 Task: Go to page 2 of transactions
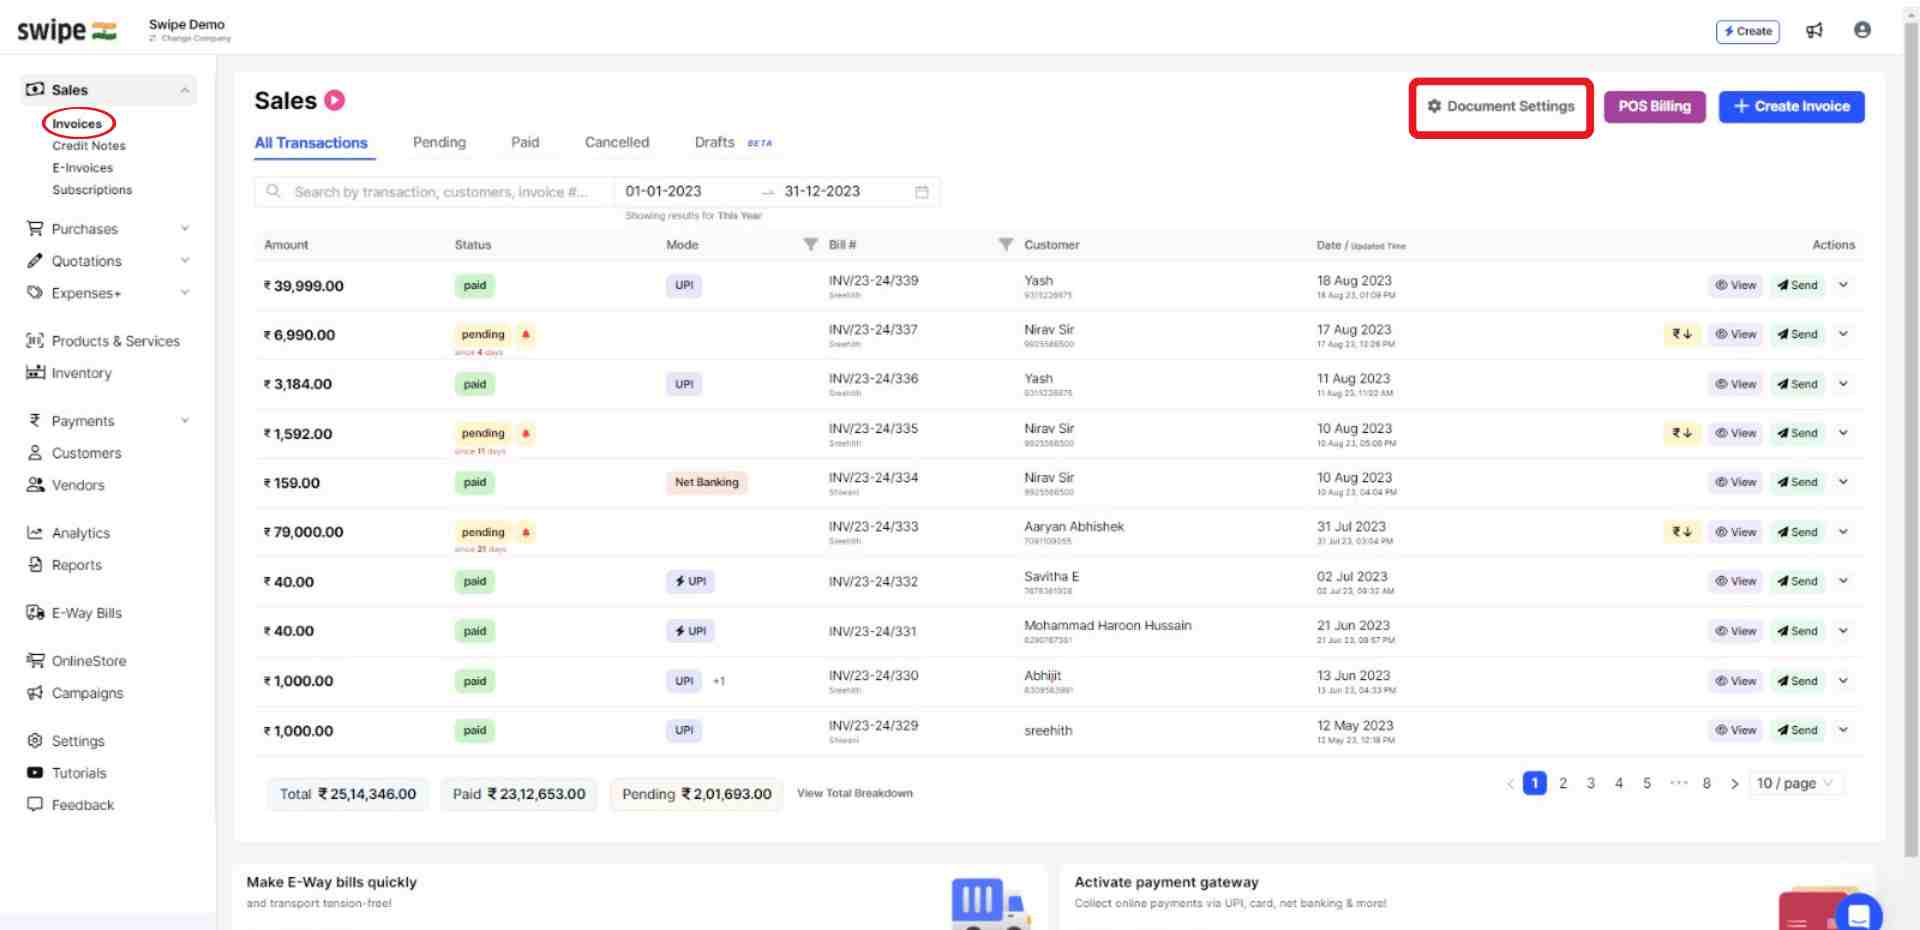pos(1563,783)
